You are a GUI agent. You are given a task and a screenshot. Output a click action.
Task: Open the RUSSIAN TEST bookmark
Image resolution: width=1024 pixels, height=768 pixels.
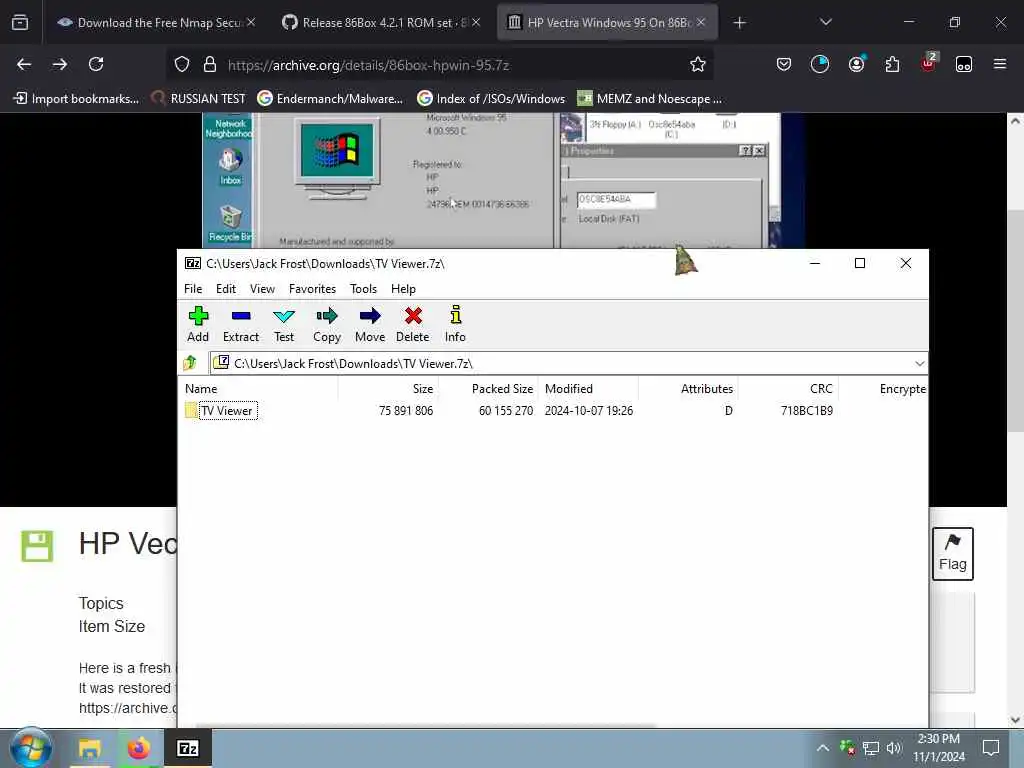(x=199, y=99)
